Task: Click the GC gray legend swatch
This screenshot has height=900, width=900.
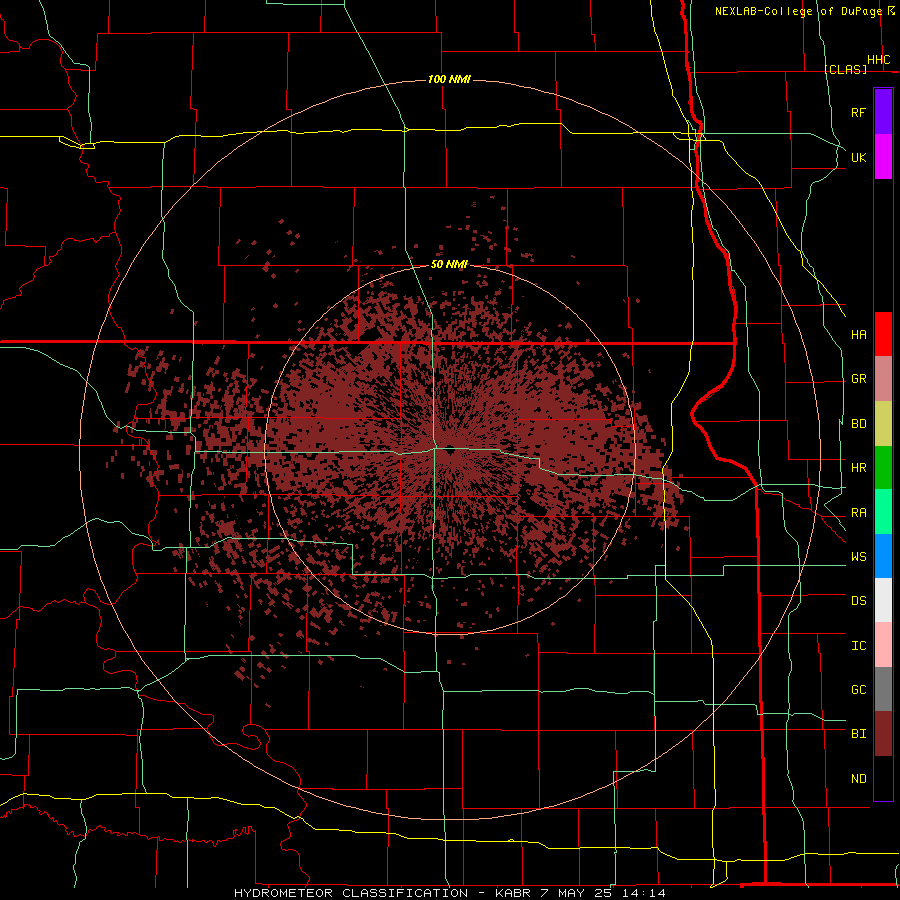Action: pyautogui.click(x=883, y=689)
